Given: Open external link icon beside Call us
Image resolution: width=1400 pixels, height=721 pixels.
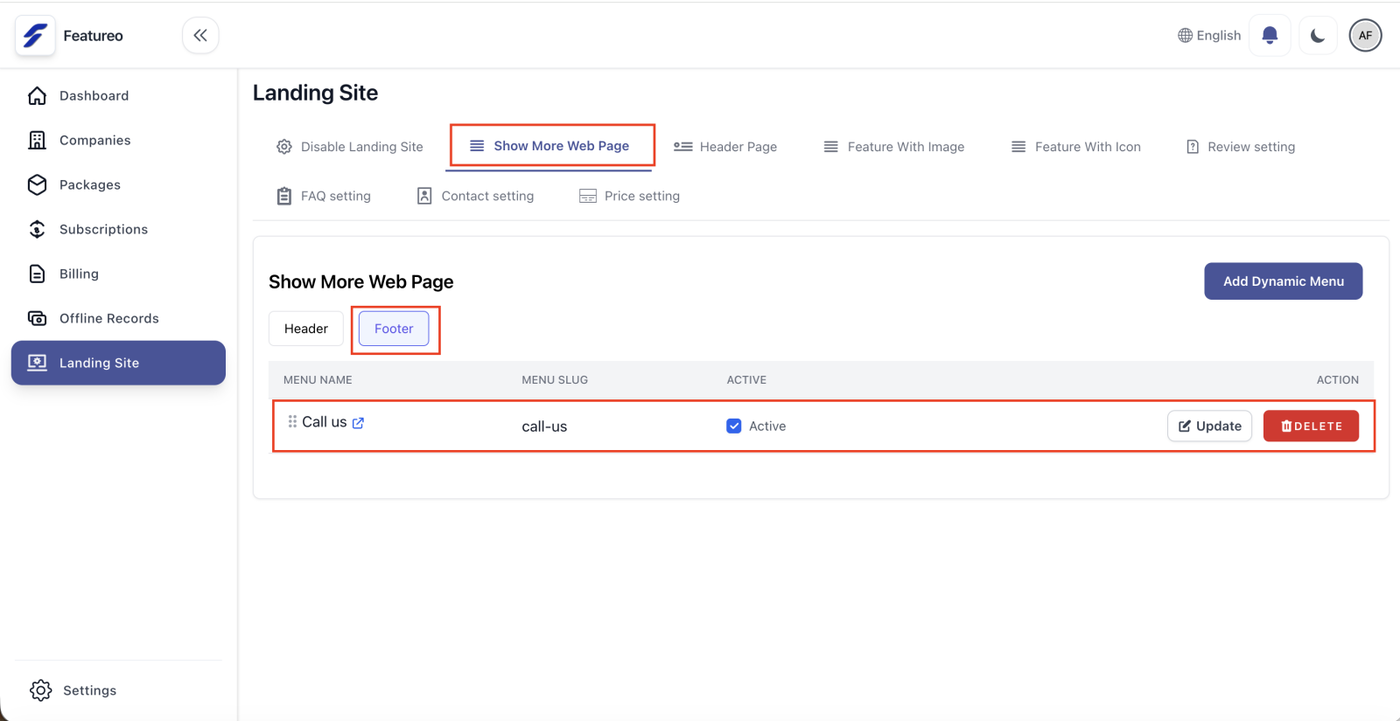Looking at the screenshot, I should 358,423.
